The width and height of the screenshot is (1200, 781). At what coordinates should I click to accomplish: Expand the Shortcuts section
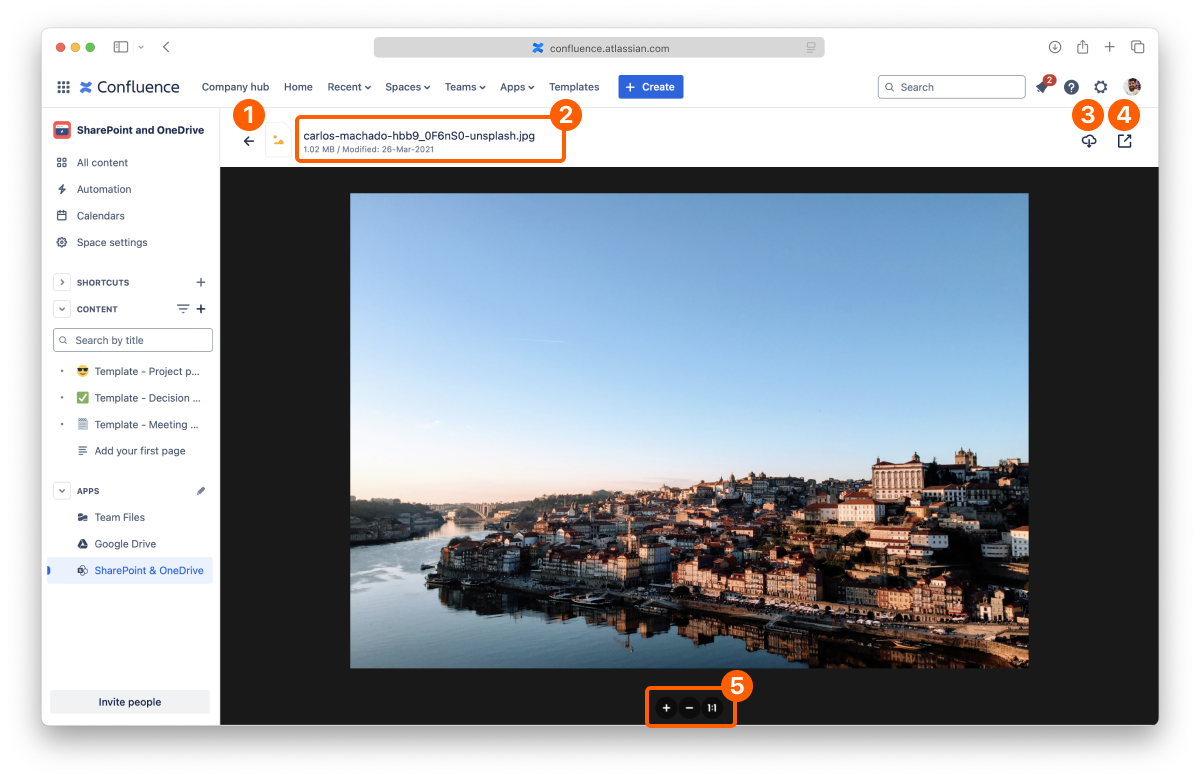[x=61, y=283]
